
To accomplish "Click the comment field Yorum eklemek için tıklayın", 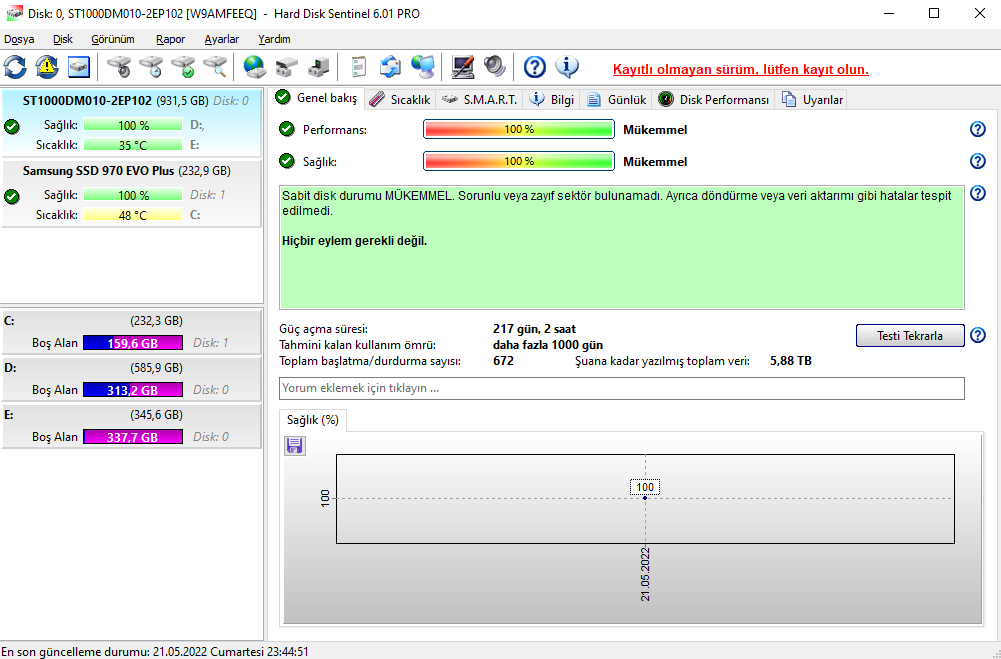I will [x=621, y=388].
